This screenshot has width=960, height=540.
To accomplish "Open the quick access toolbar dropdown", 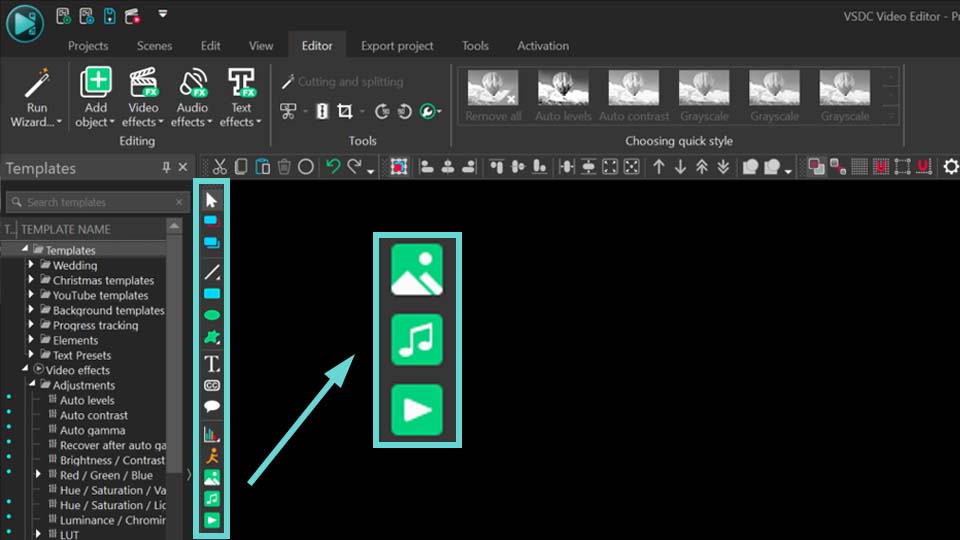I will click(x=162, y=14).
